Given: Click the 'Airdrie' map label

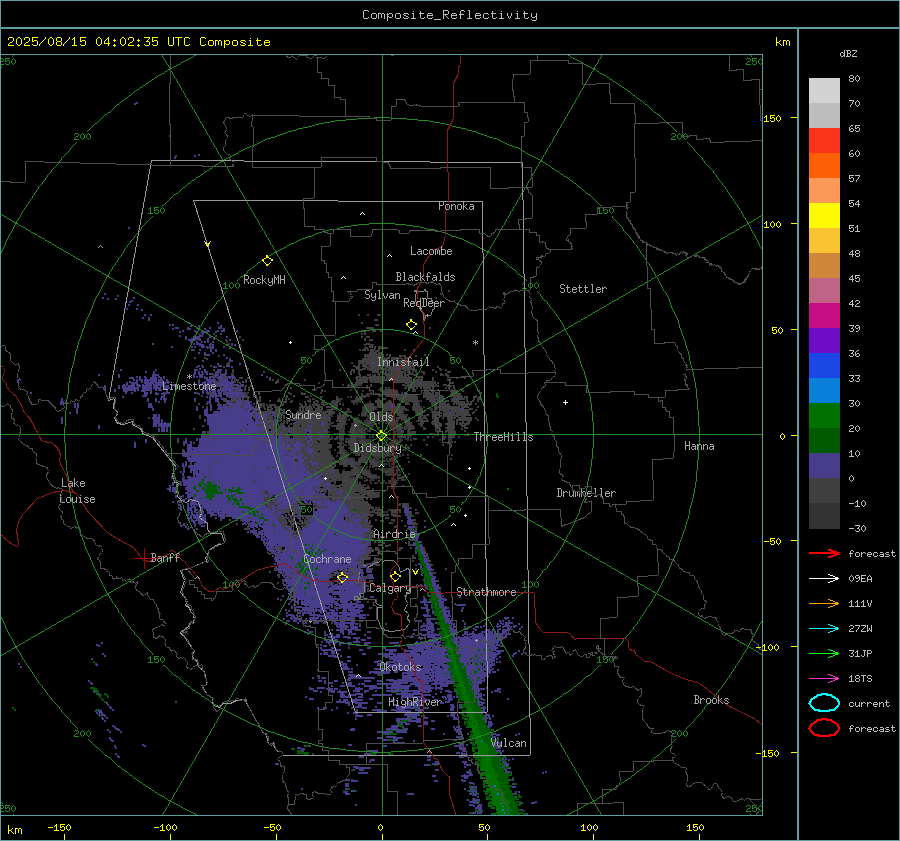Looking at the screenshot, I should [x=394, y=534].
